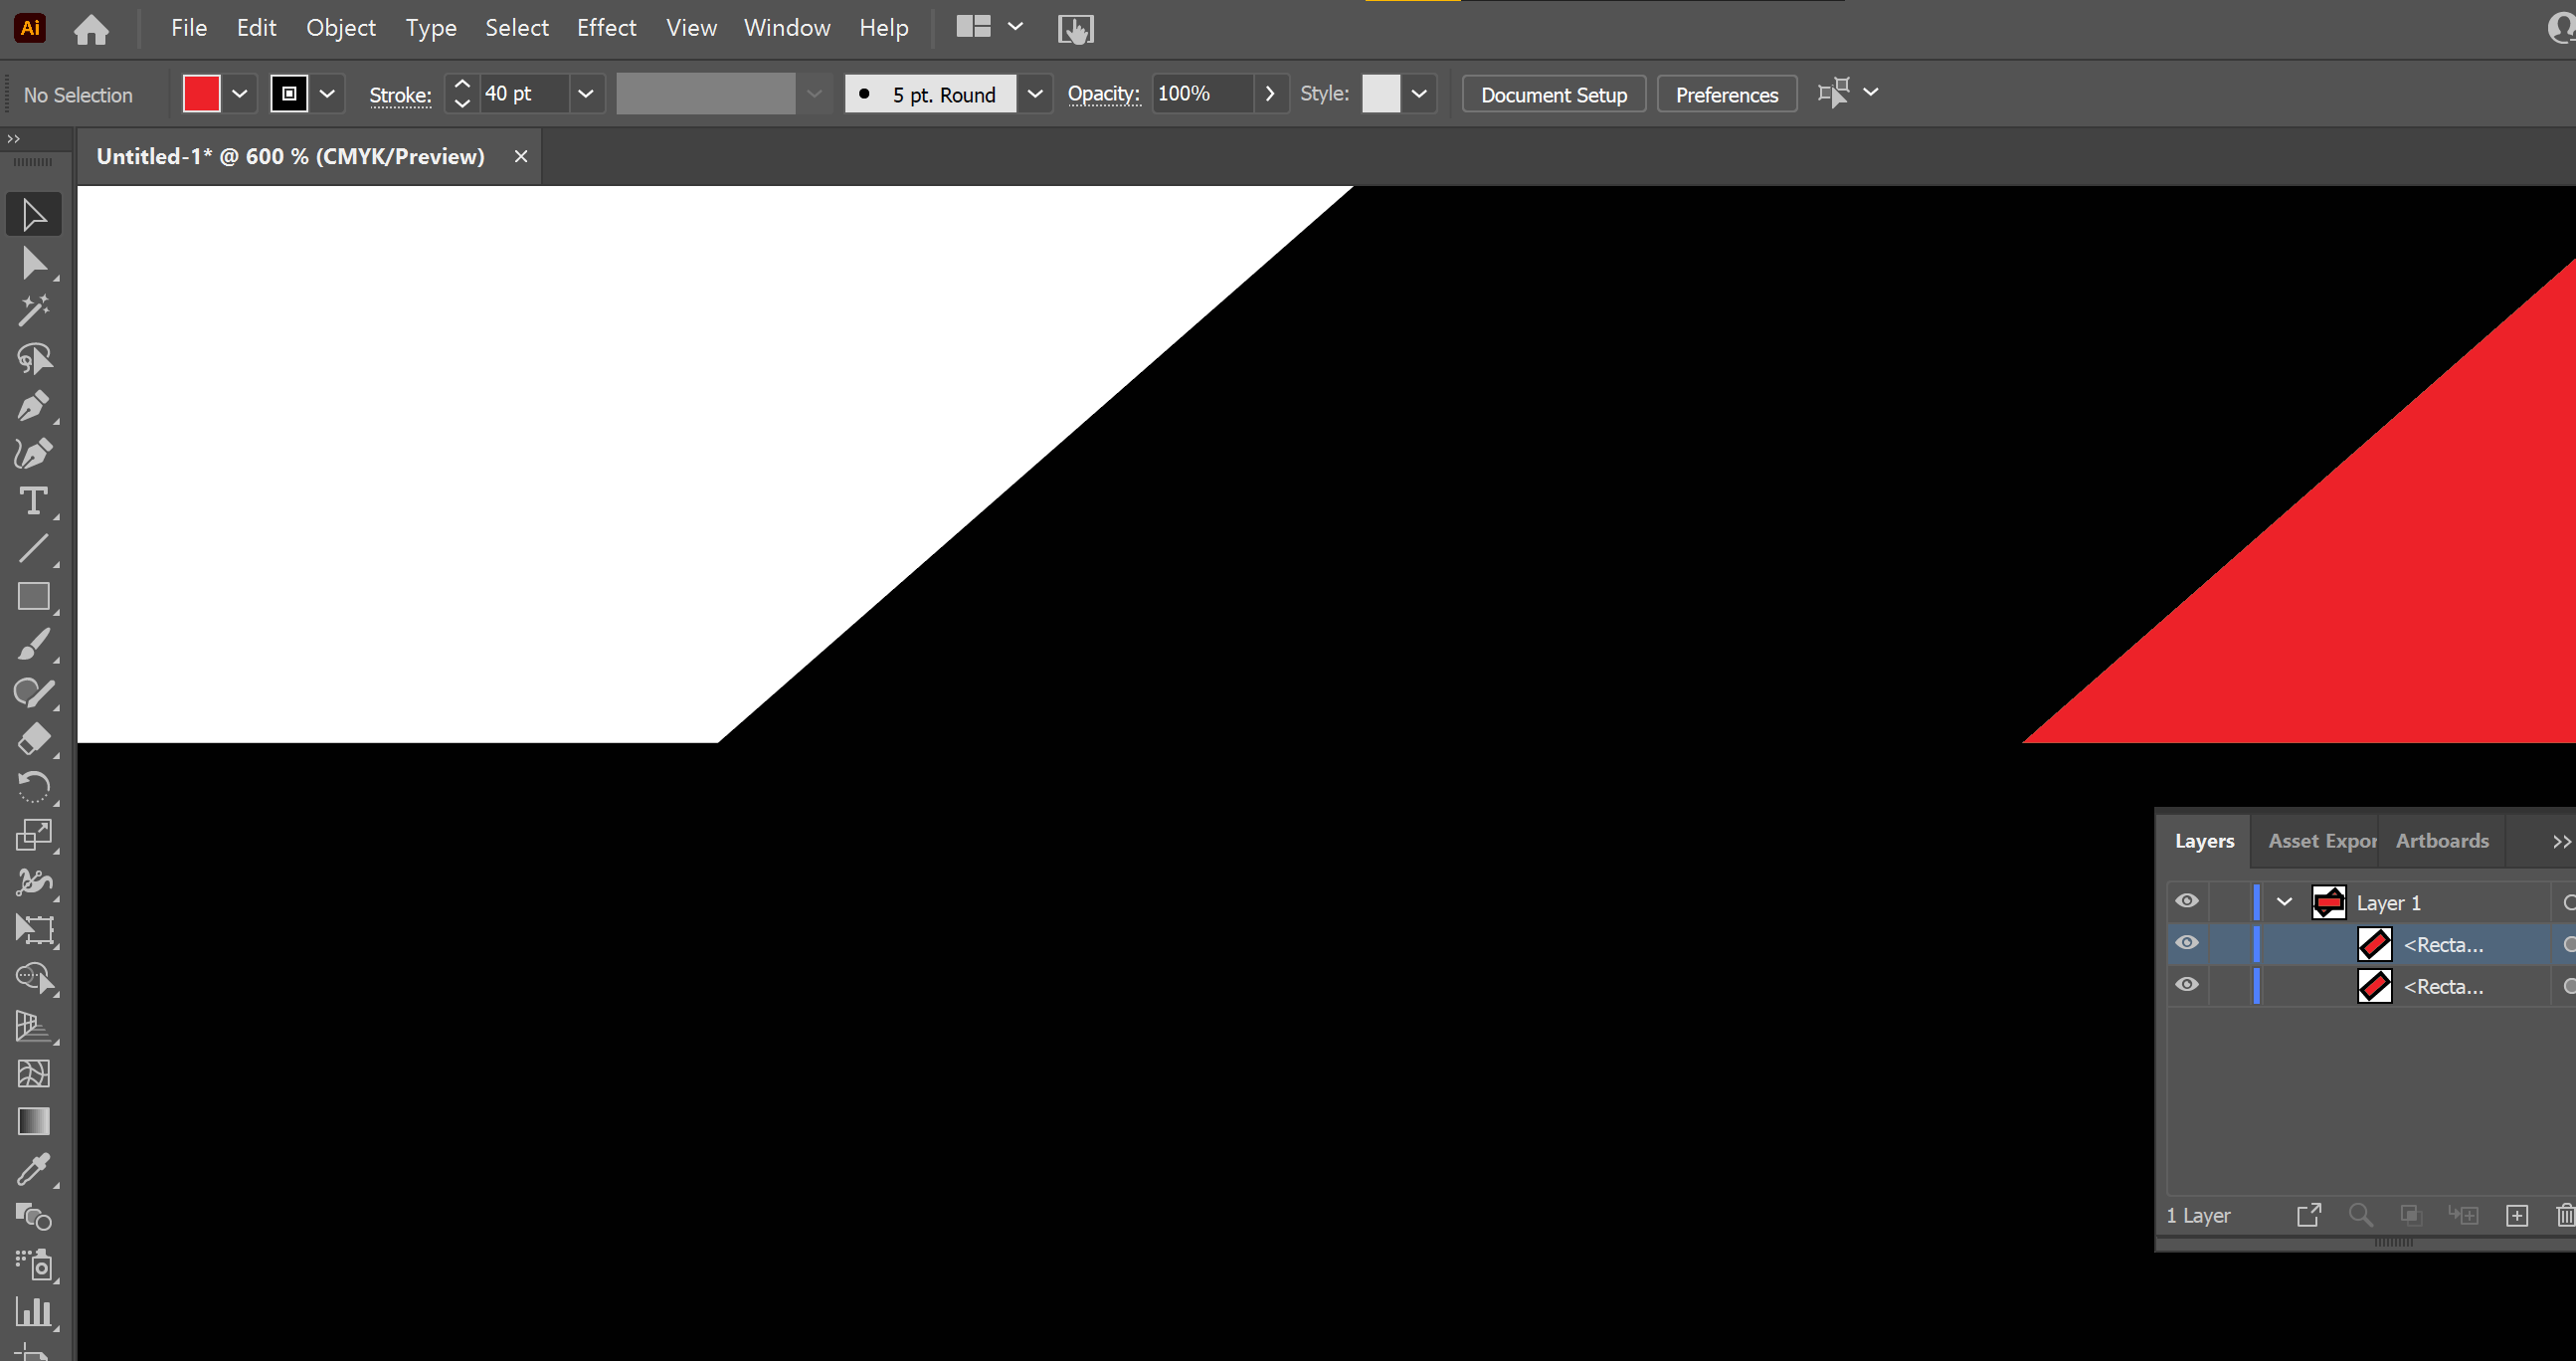2576x1361 pixels.
Task: Click the Align to selection icon
Action: click(x=1833, y=93)
